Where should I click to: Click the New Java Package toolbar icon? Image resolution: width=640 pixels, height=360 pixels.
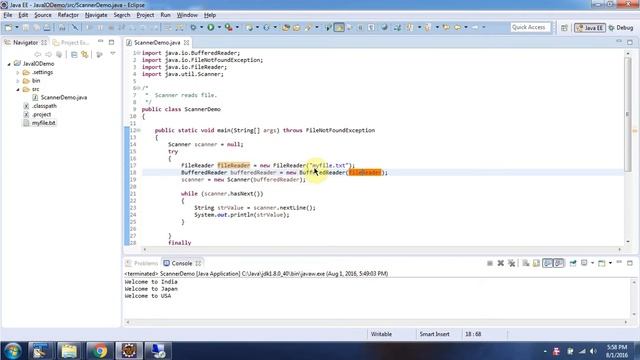(x=249, y=27)
